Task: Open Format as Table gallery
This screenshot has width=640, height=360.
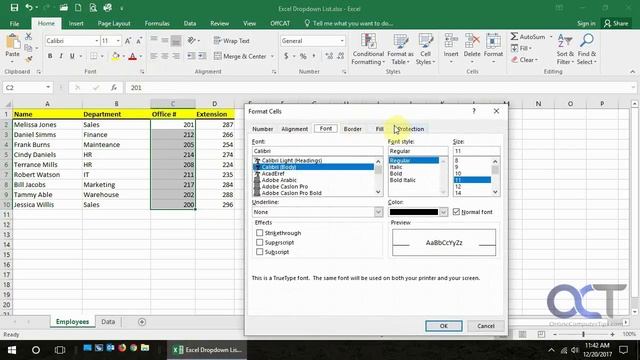Action: (x=400, y=49)
